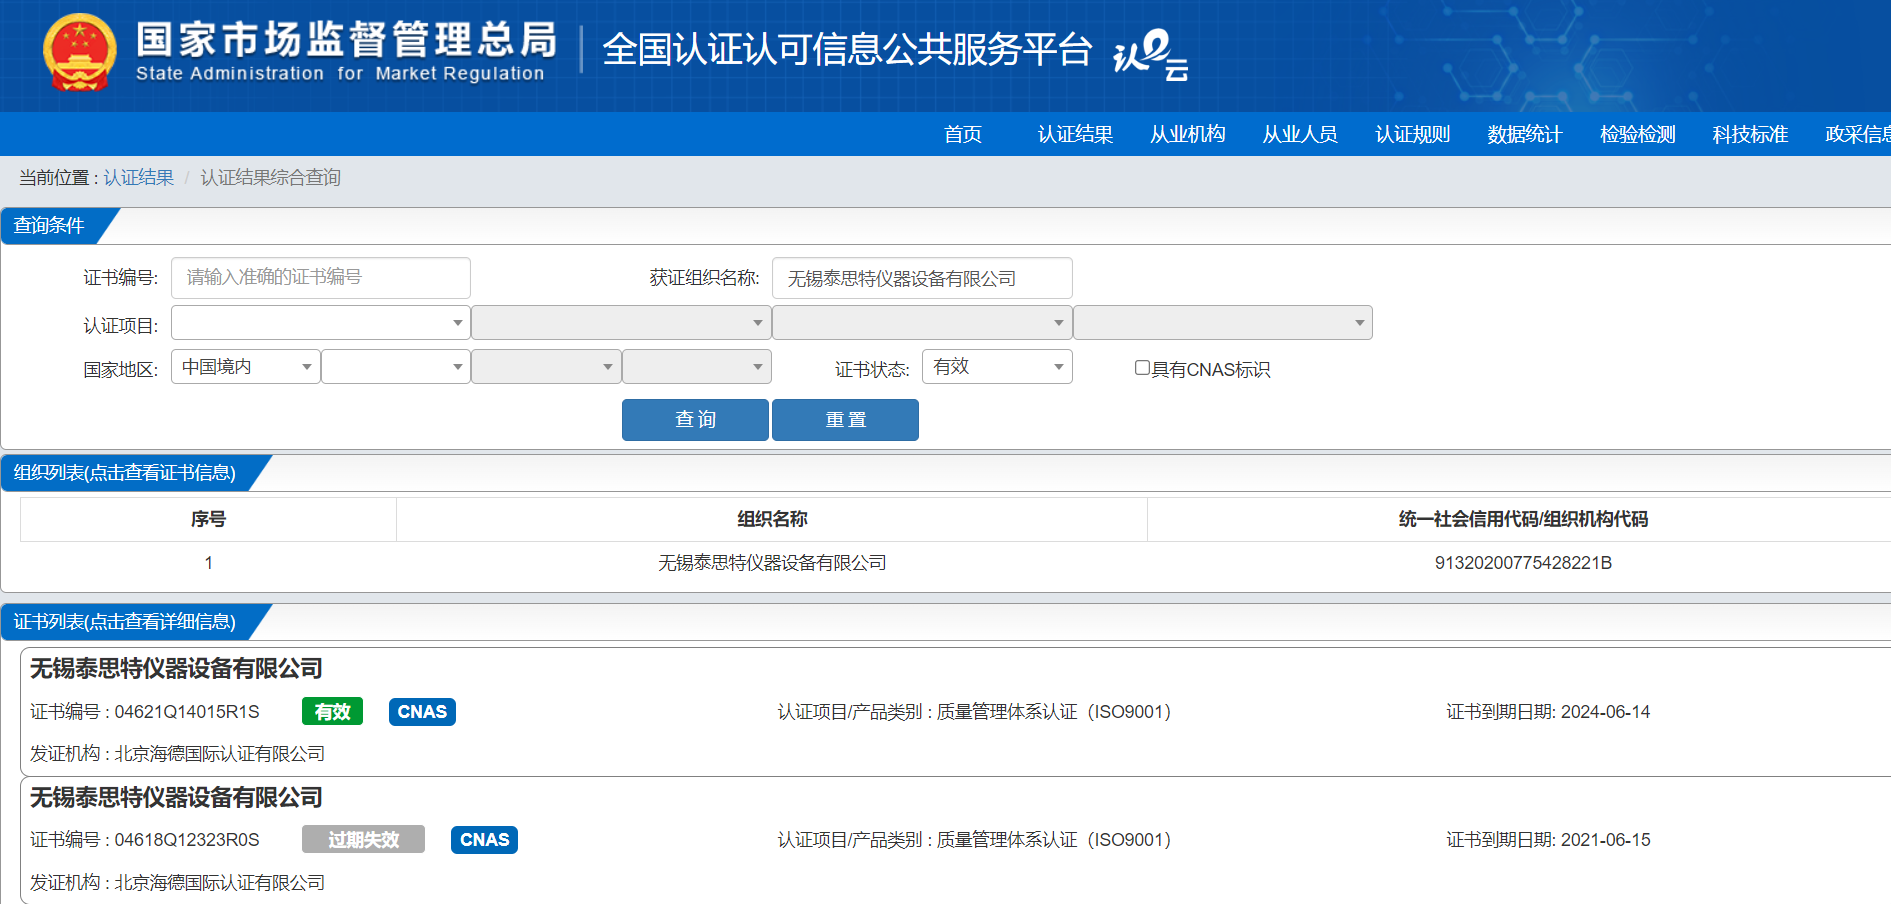
Task: Click organization row 无锡泰思特仪器设备有限公司 in table
Action: 772,563
